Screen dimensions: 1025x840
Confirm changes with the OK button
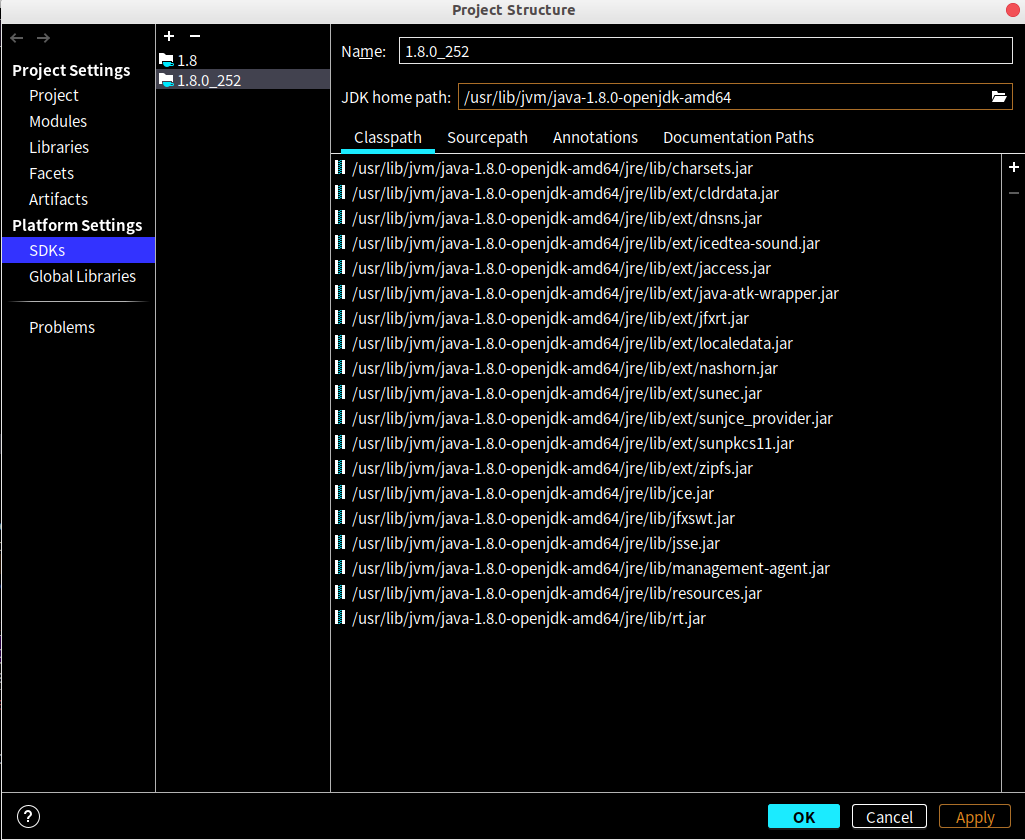coord(803,816)
